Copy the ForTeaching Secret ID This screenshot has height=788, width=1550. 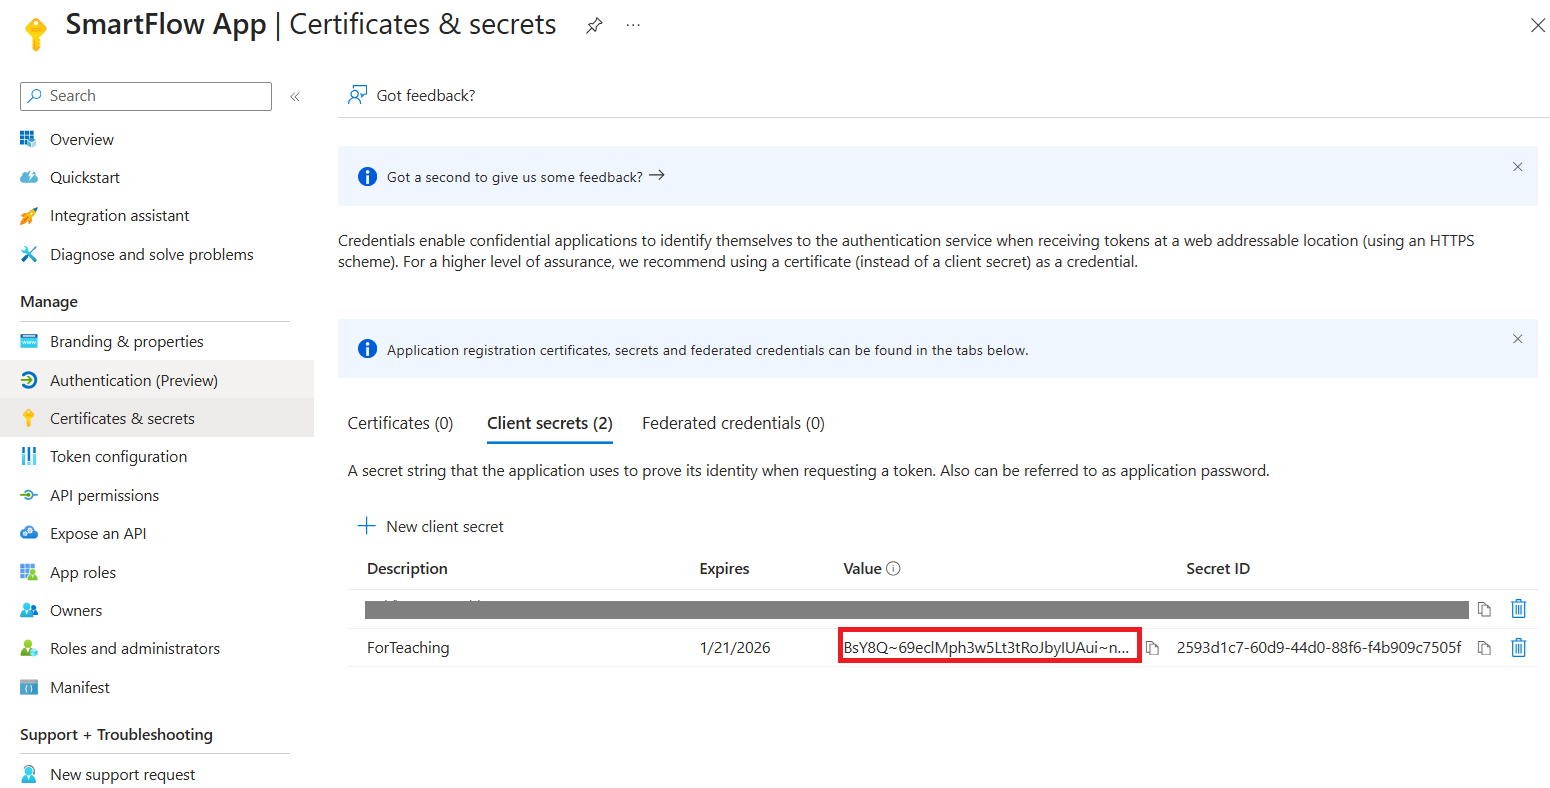[x=1484, y=648]
